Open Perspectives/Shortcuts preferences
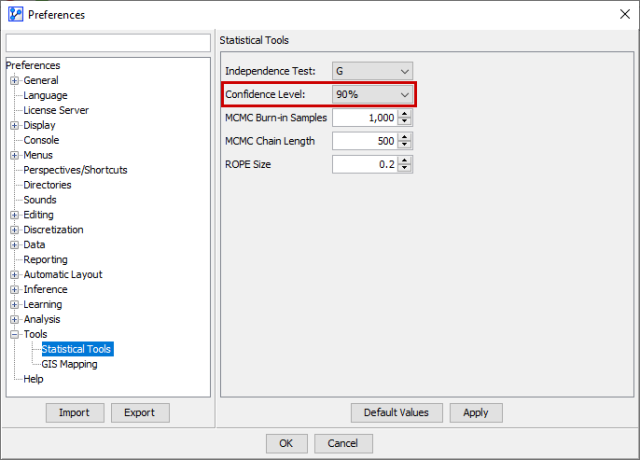The image size is (640, 460). pos(76,170)
